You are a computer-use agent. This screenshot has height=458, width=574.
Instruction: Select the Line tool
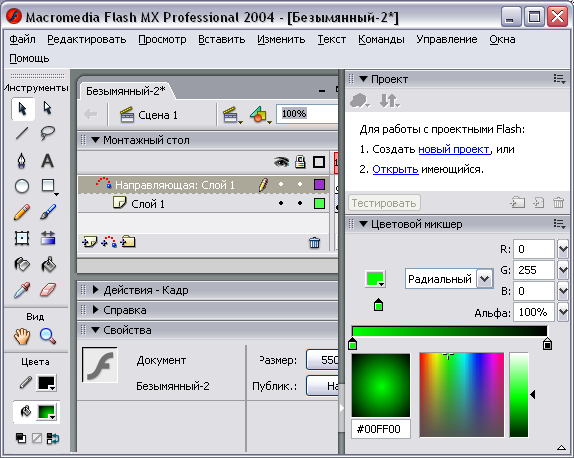tap(22, 133)
